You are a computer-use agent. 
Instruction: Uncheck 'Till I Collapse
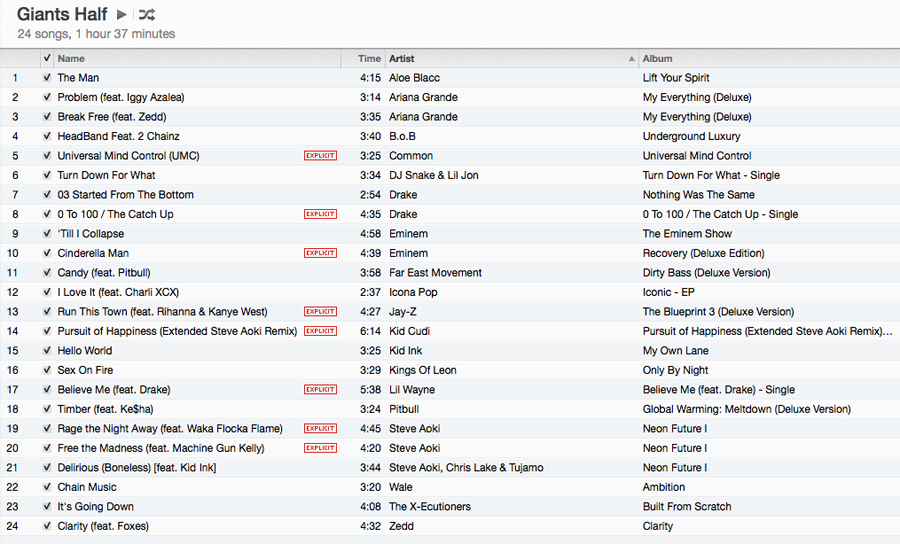pyautogui.click(x=47, y=234)
